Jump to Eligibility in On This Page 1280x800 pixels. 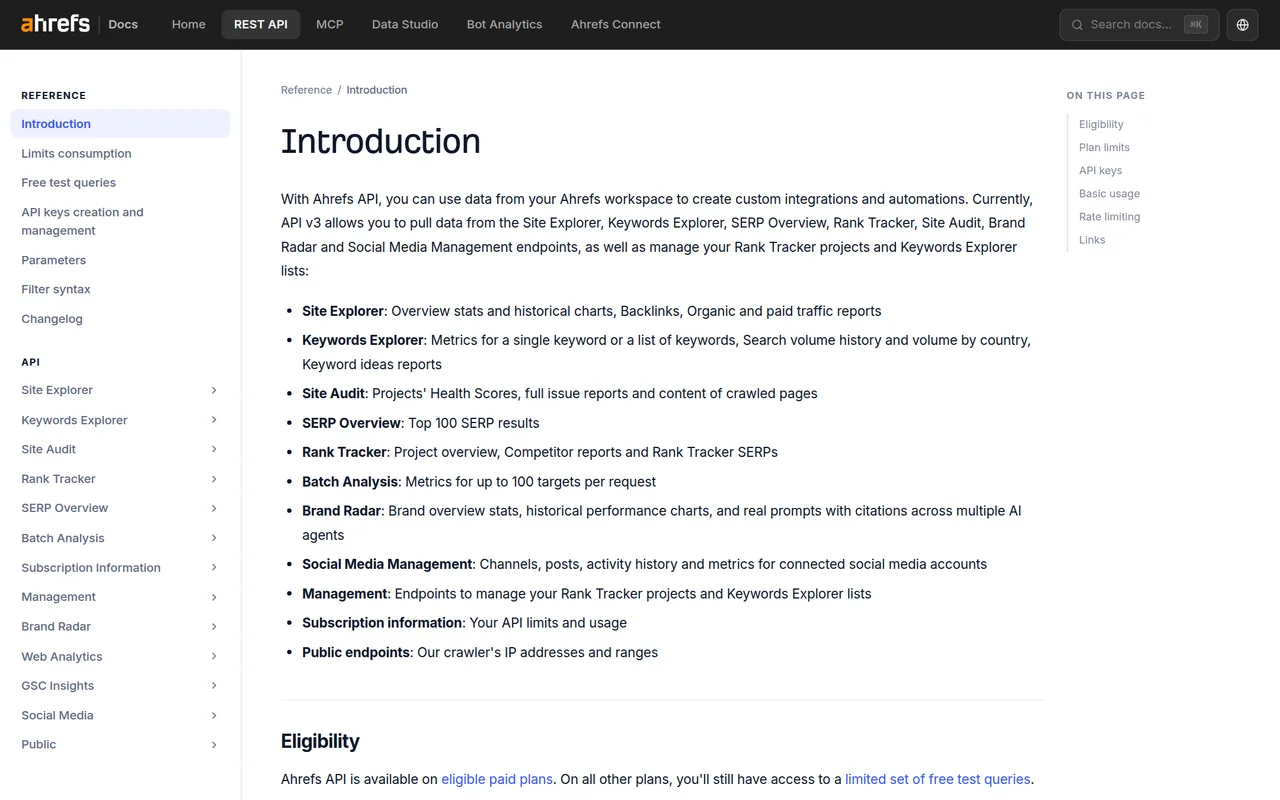(1101, 124)
